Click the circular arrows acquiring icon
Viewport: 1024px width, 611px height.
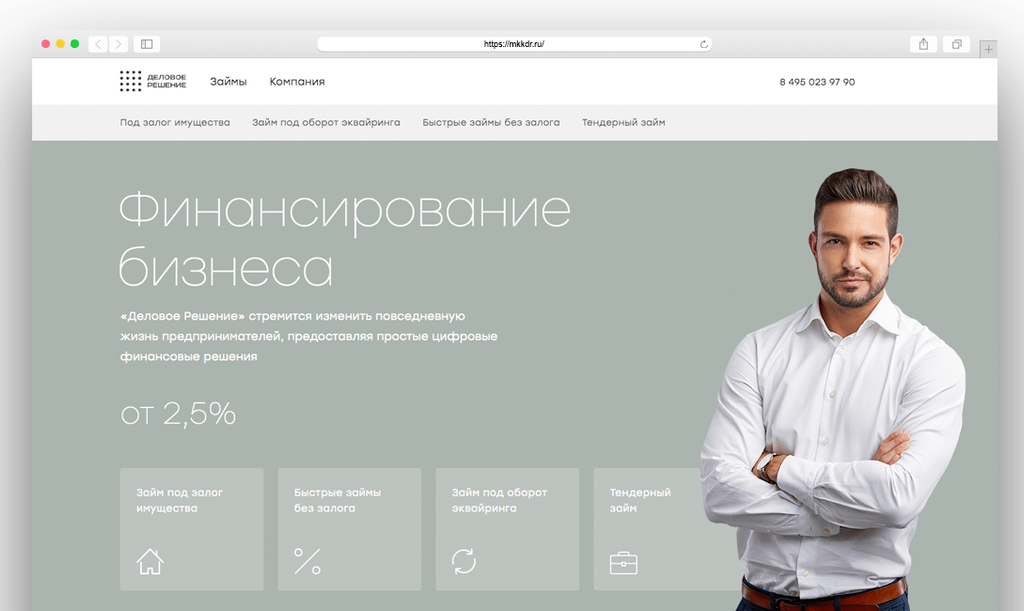click(x=464, y=561)
